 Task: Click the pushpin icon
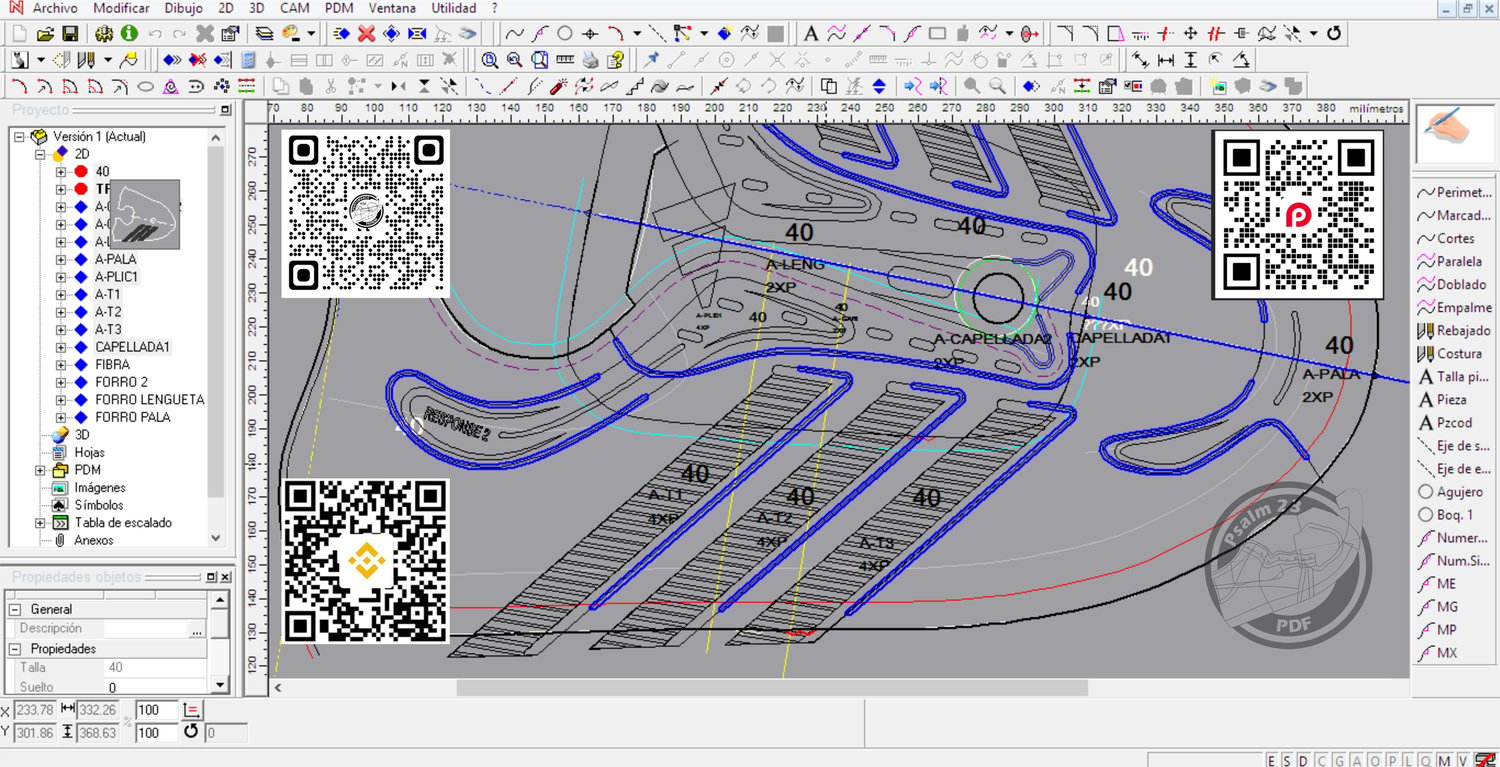652,60
